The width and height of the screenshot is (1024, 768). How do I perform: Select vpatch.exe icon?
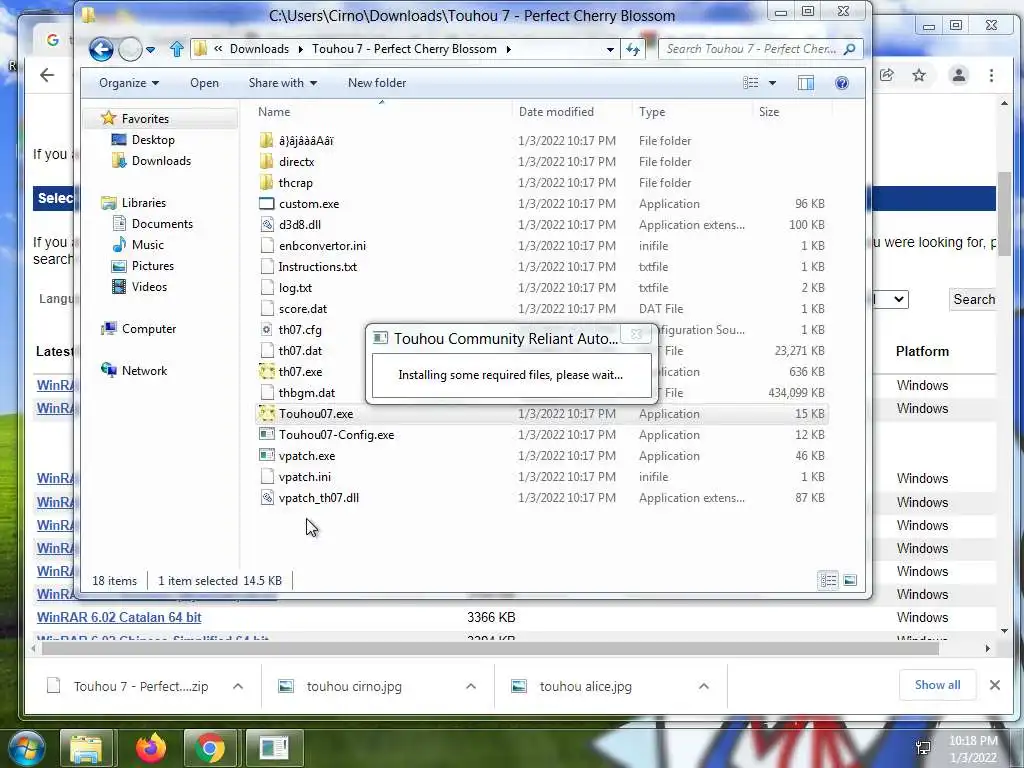(266, 456)
